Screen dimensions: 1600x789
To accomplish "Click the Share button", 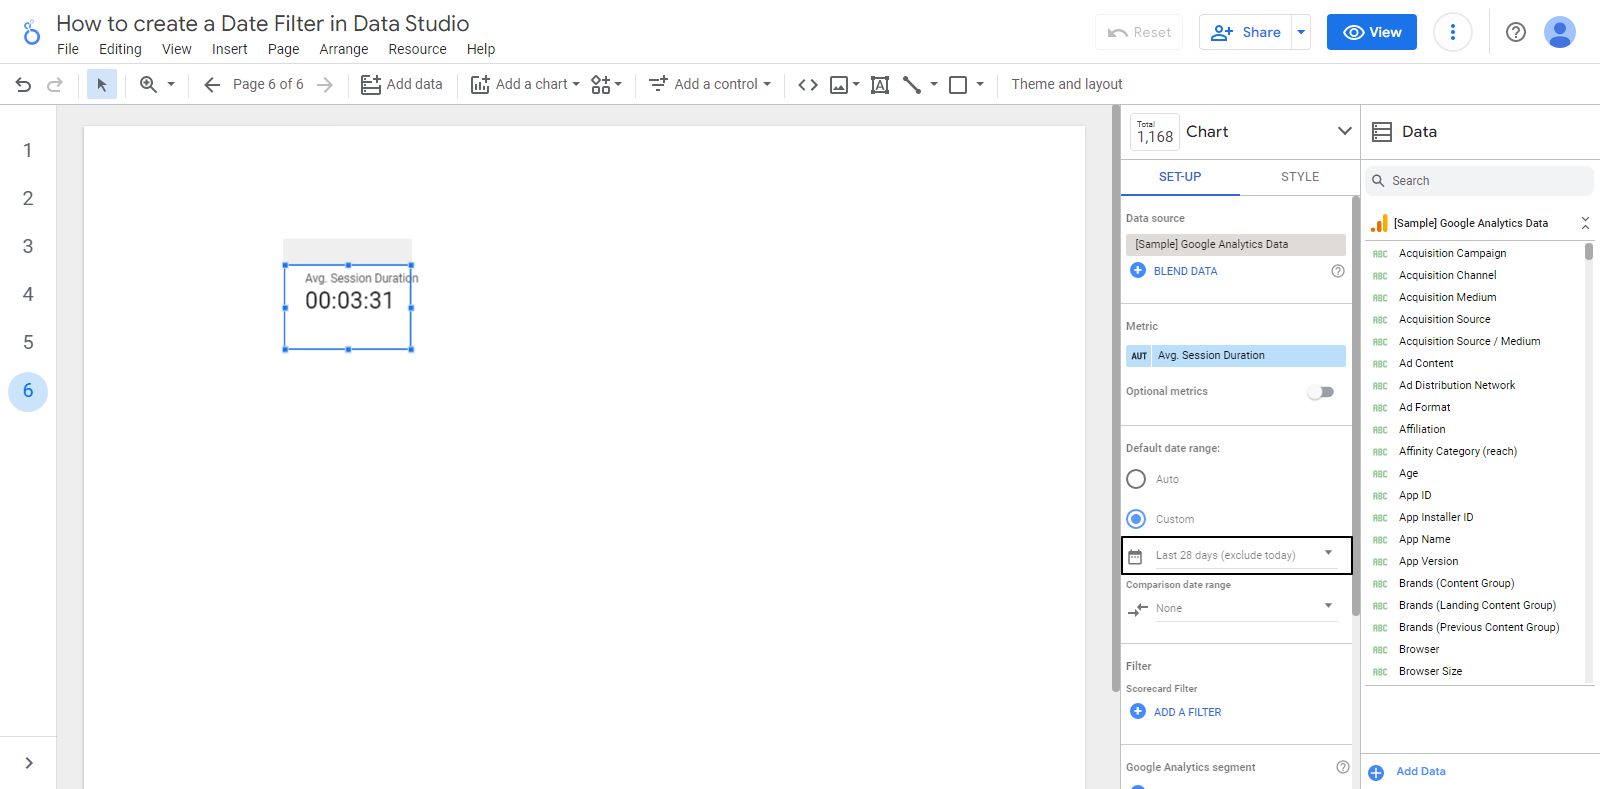I will (1246, 32).
